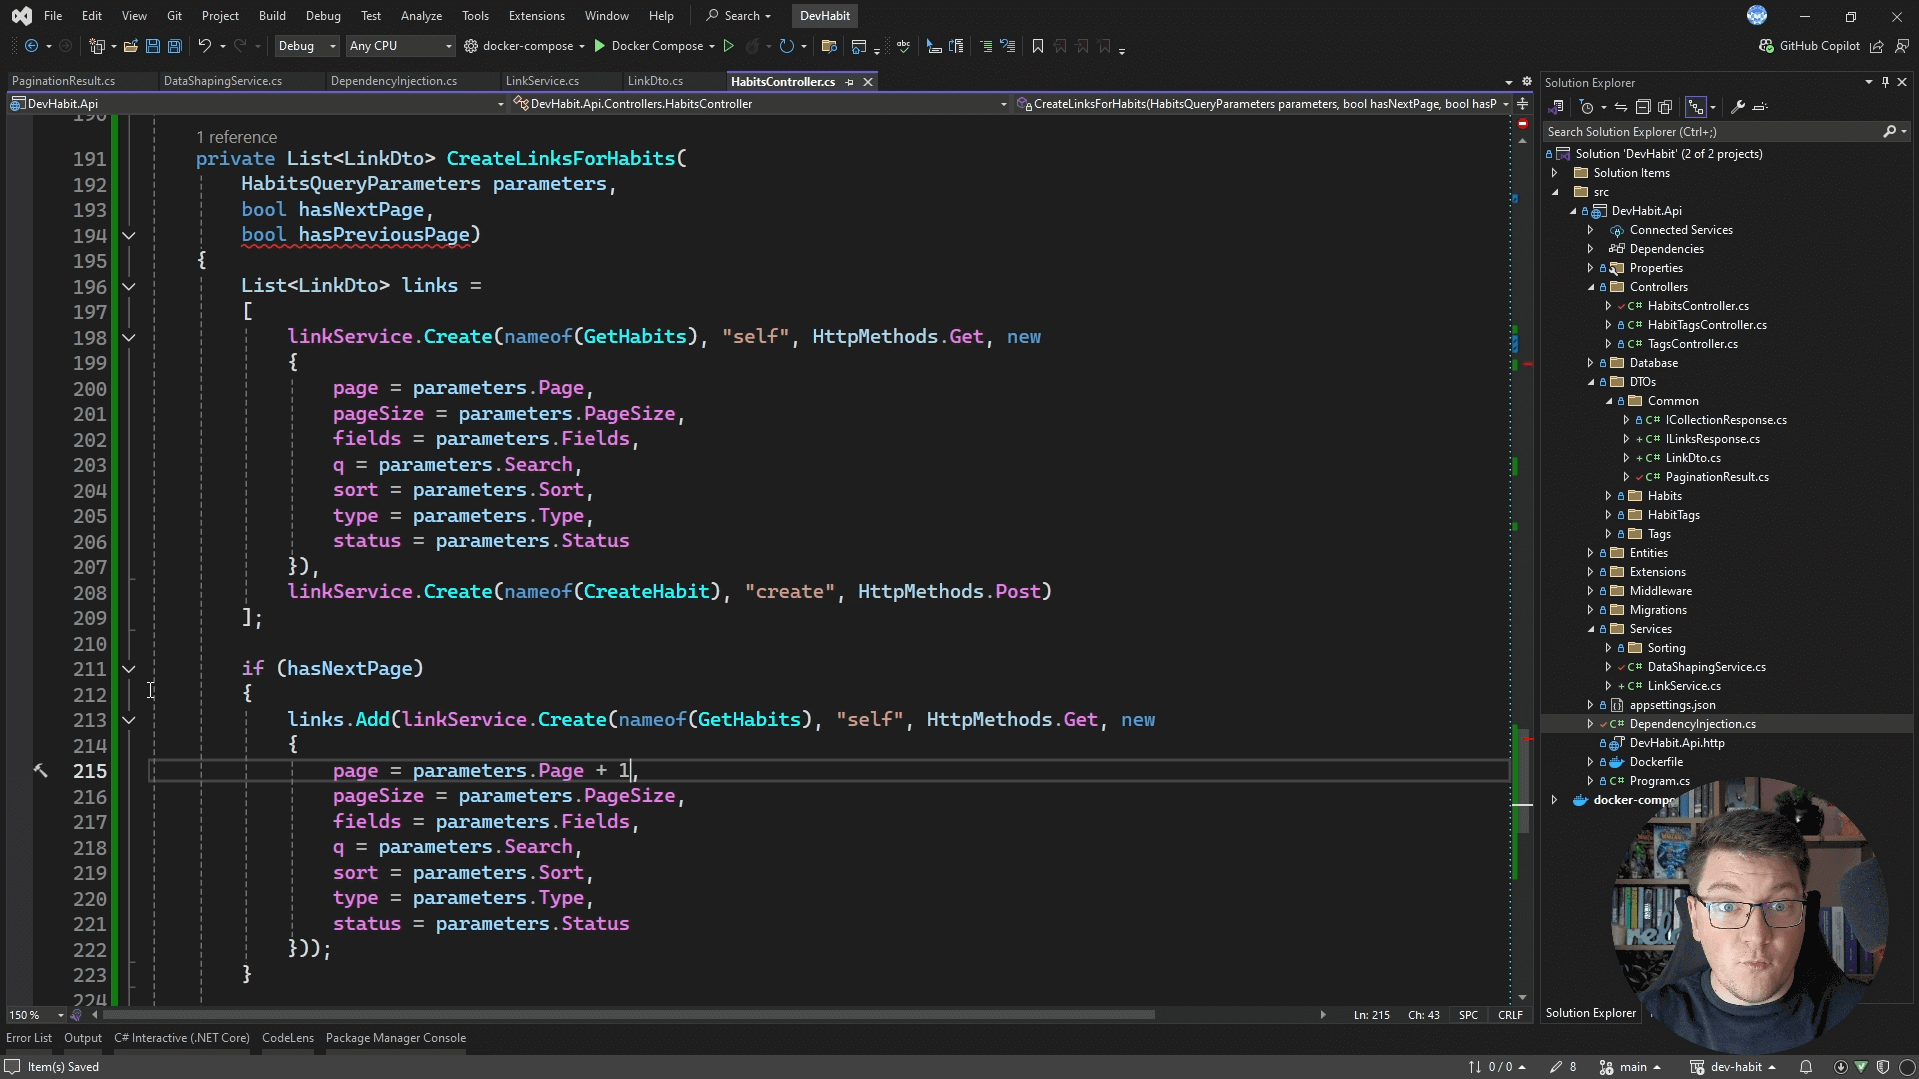Expand the Entities folder in Solution Explorer
The height and width of the screenshot is (1079, 1919).
(1592, 552)
